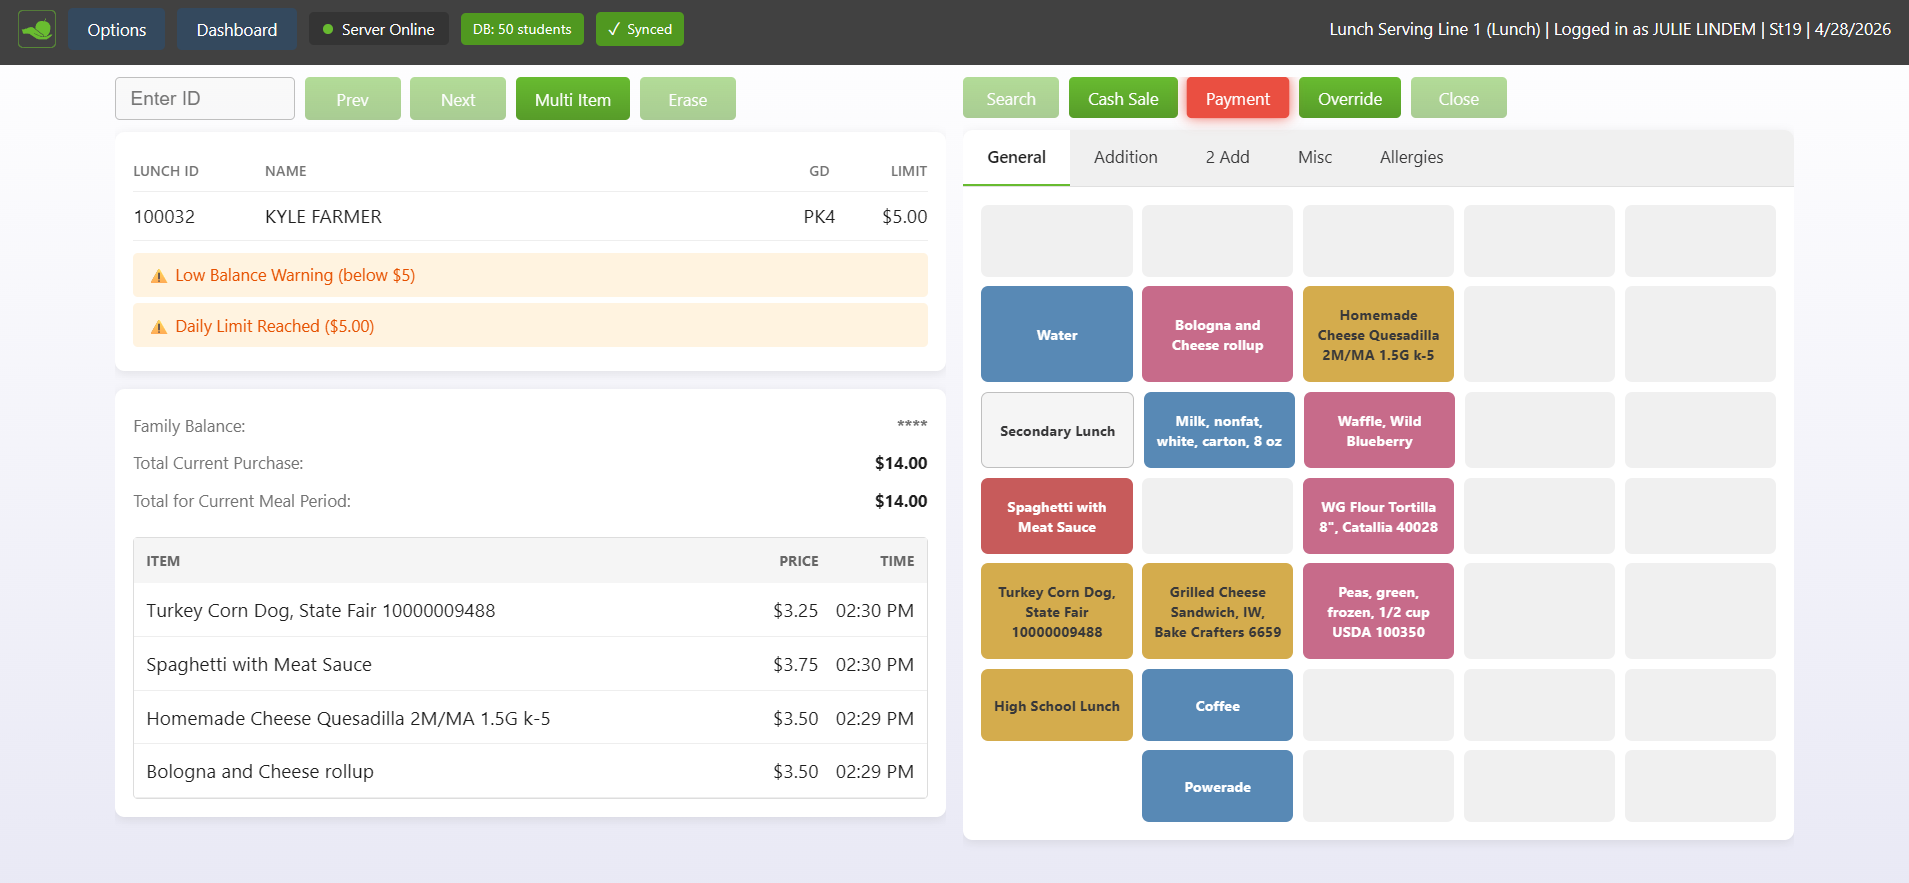
Task: View the Allergies tab
Action: coord(1412,157)
